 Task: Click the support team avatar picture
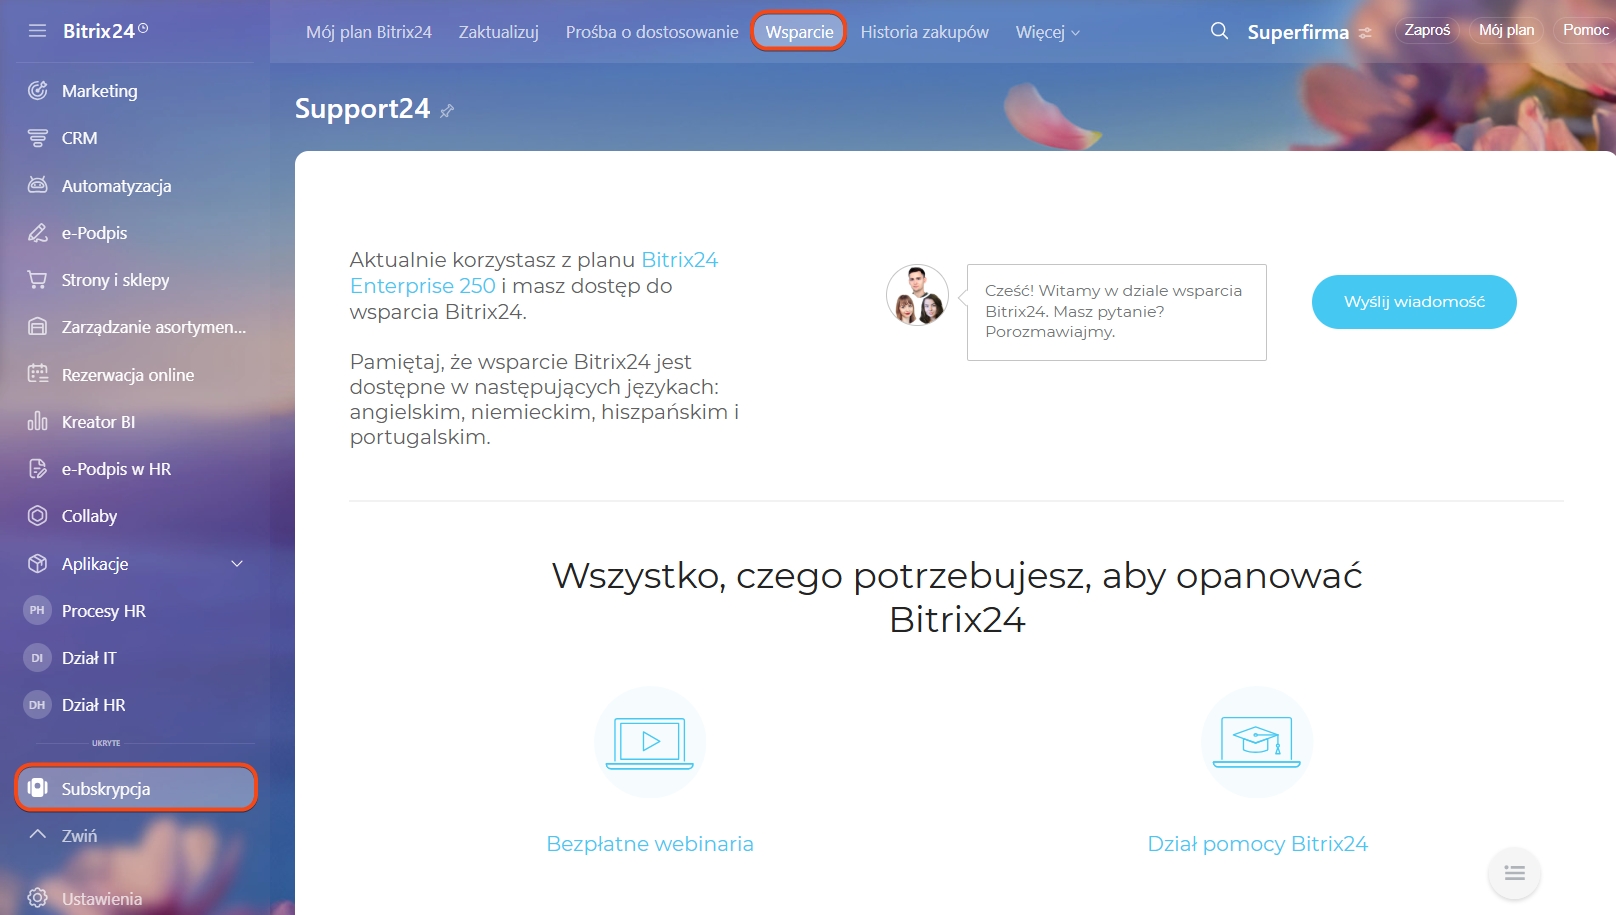point(917,295)
